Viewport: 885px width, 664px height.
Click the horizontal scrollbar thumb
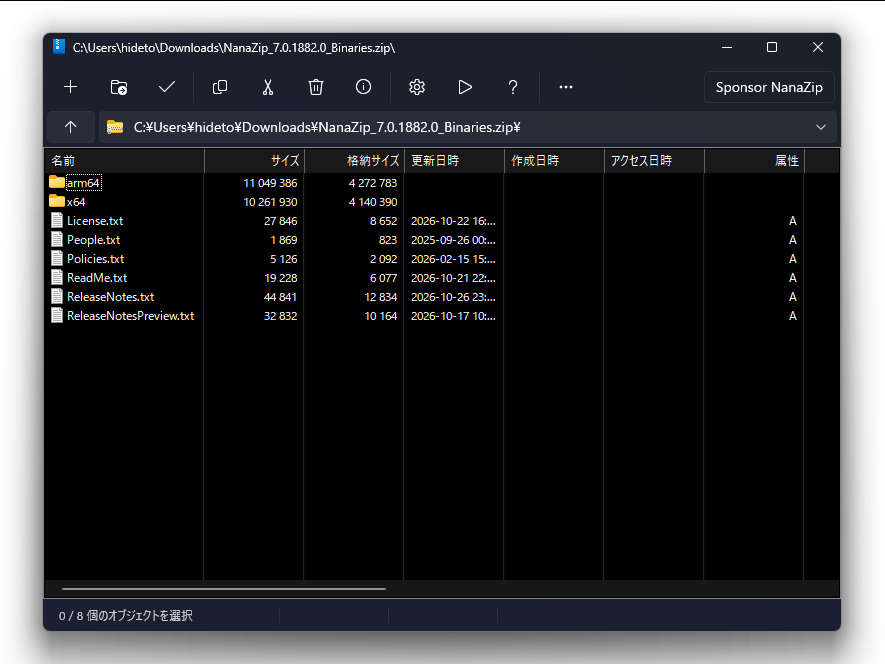tap(224, 589)
